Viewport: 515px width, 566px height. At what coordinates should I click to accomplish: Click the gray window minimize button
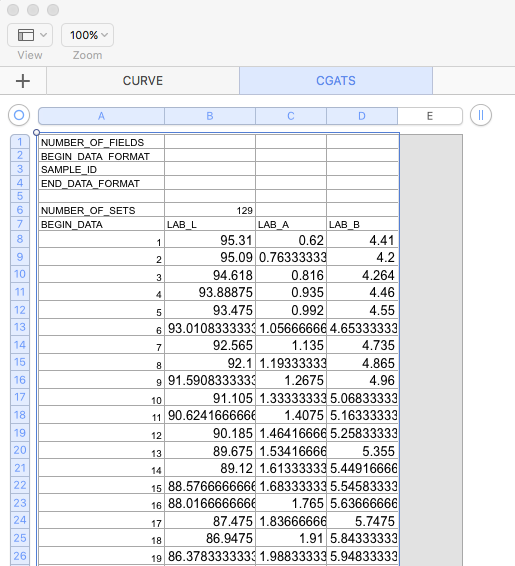click(x=33, y=10)
